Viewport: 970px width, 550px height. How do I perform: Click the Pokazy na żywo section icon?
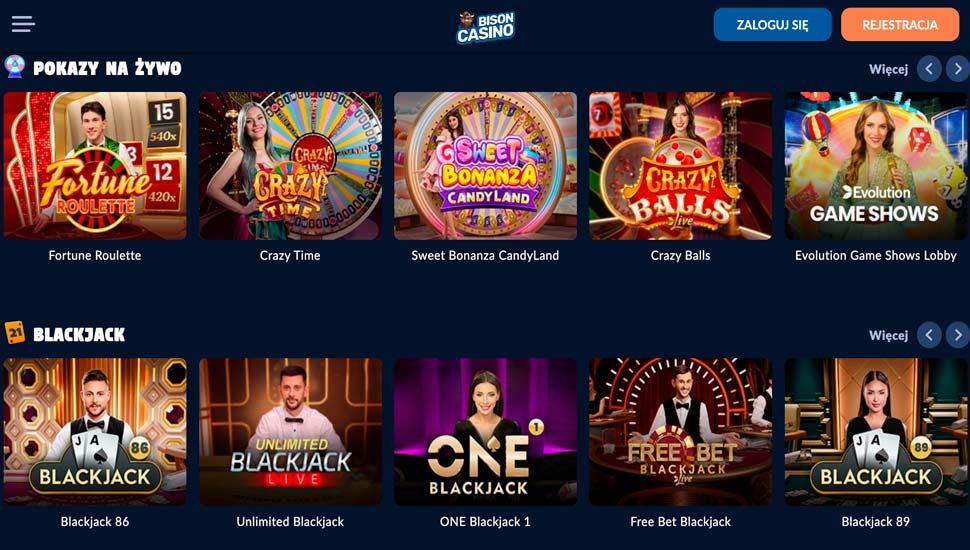tap(15, 67)
